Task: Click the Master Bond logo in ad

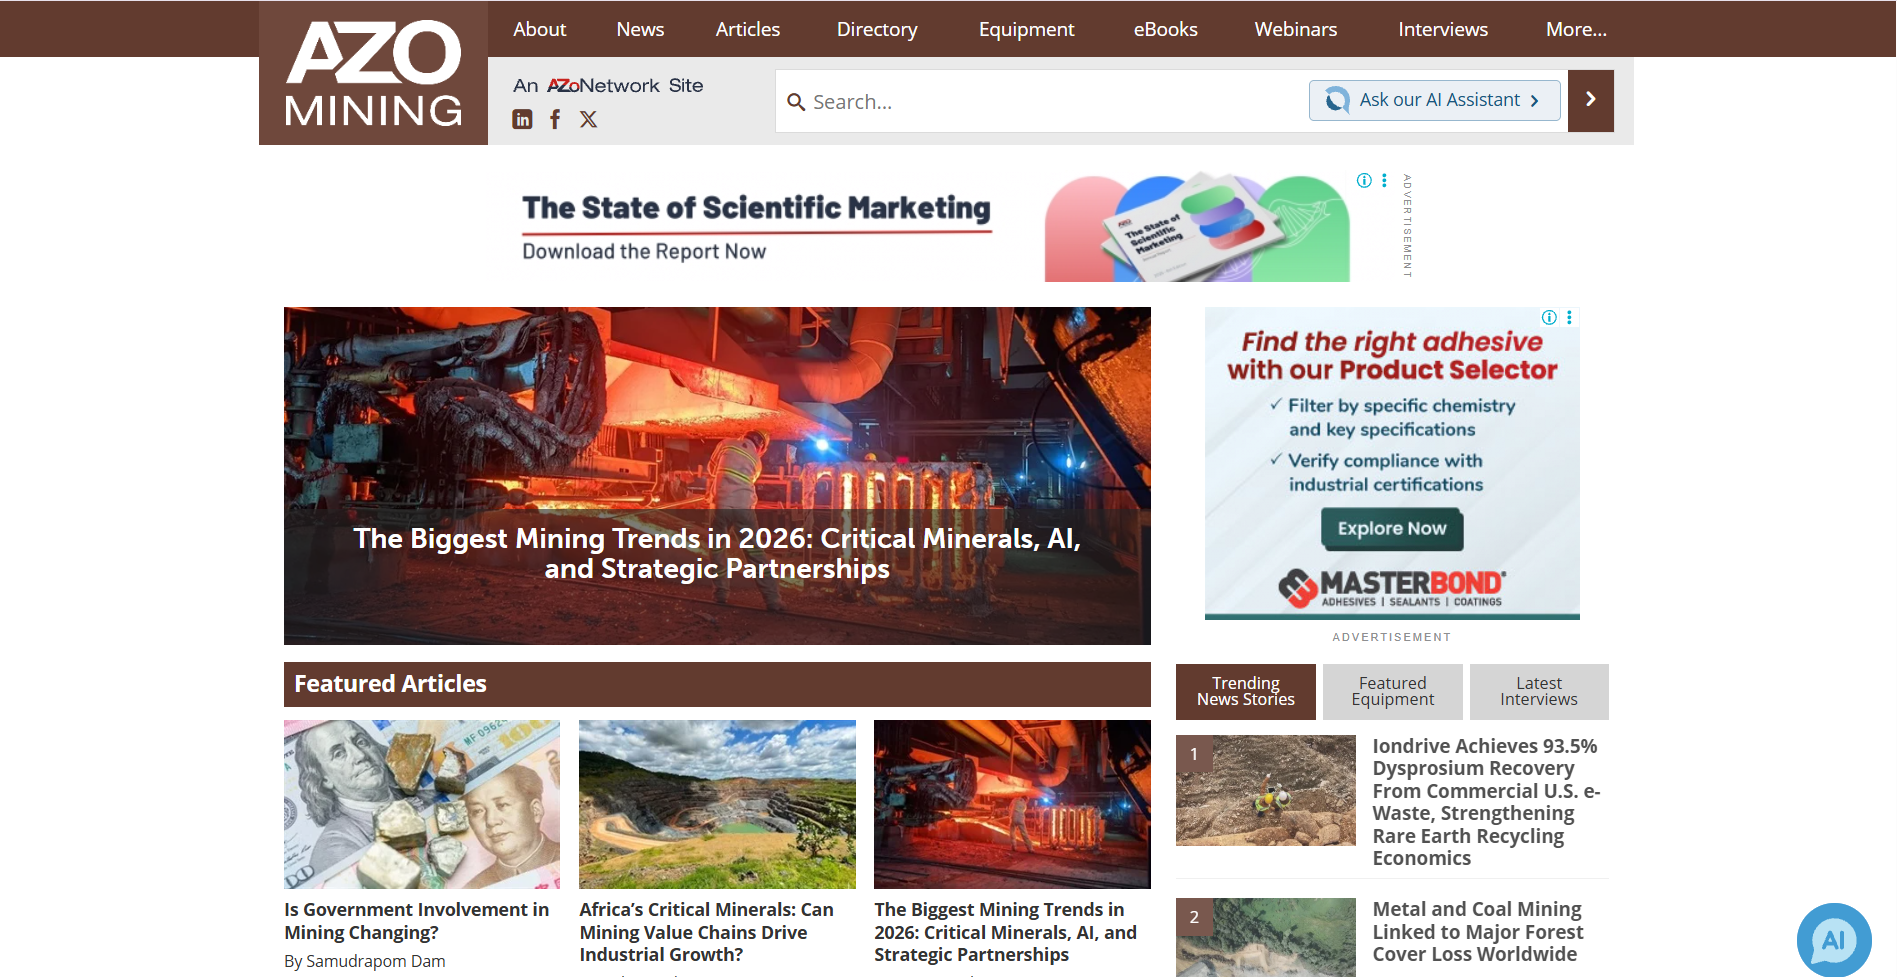Action: tap(1392, 588)
